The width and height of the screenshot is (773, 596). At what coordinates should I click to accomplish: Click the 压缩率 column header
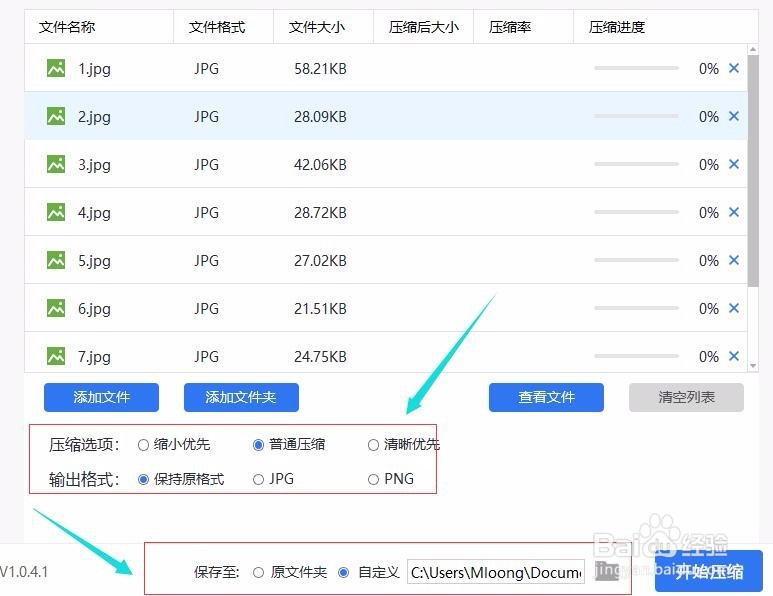click(524, 27)
